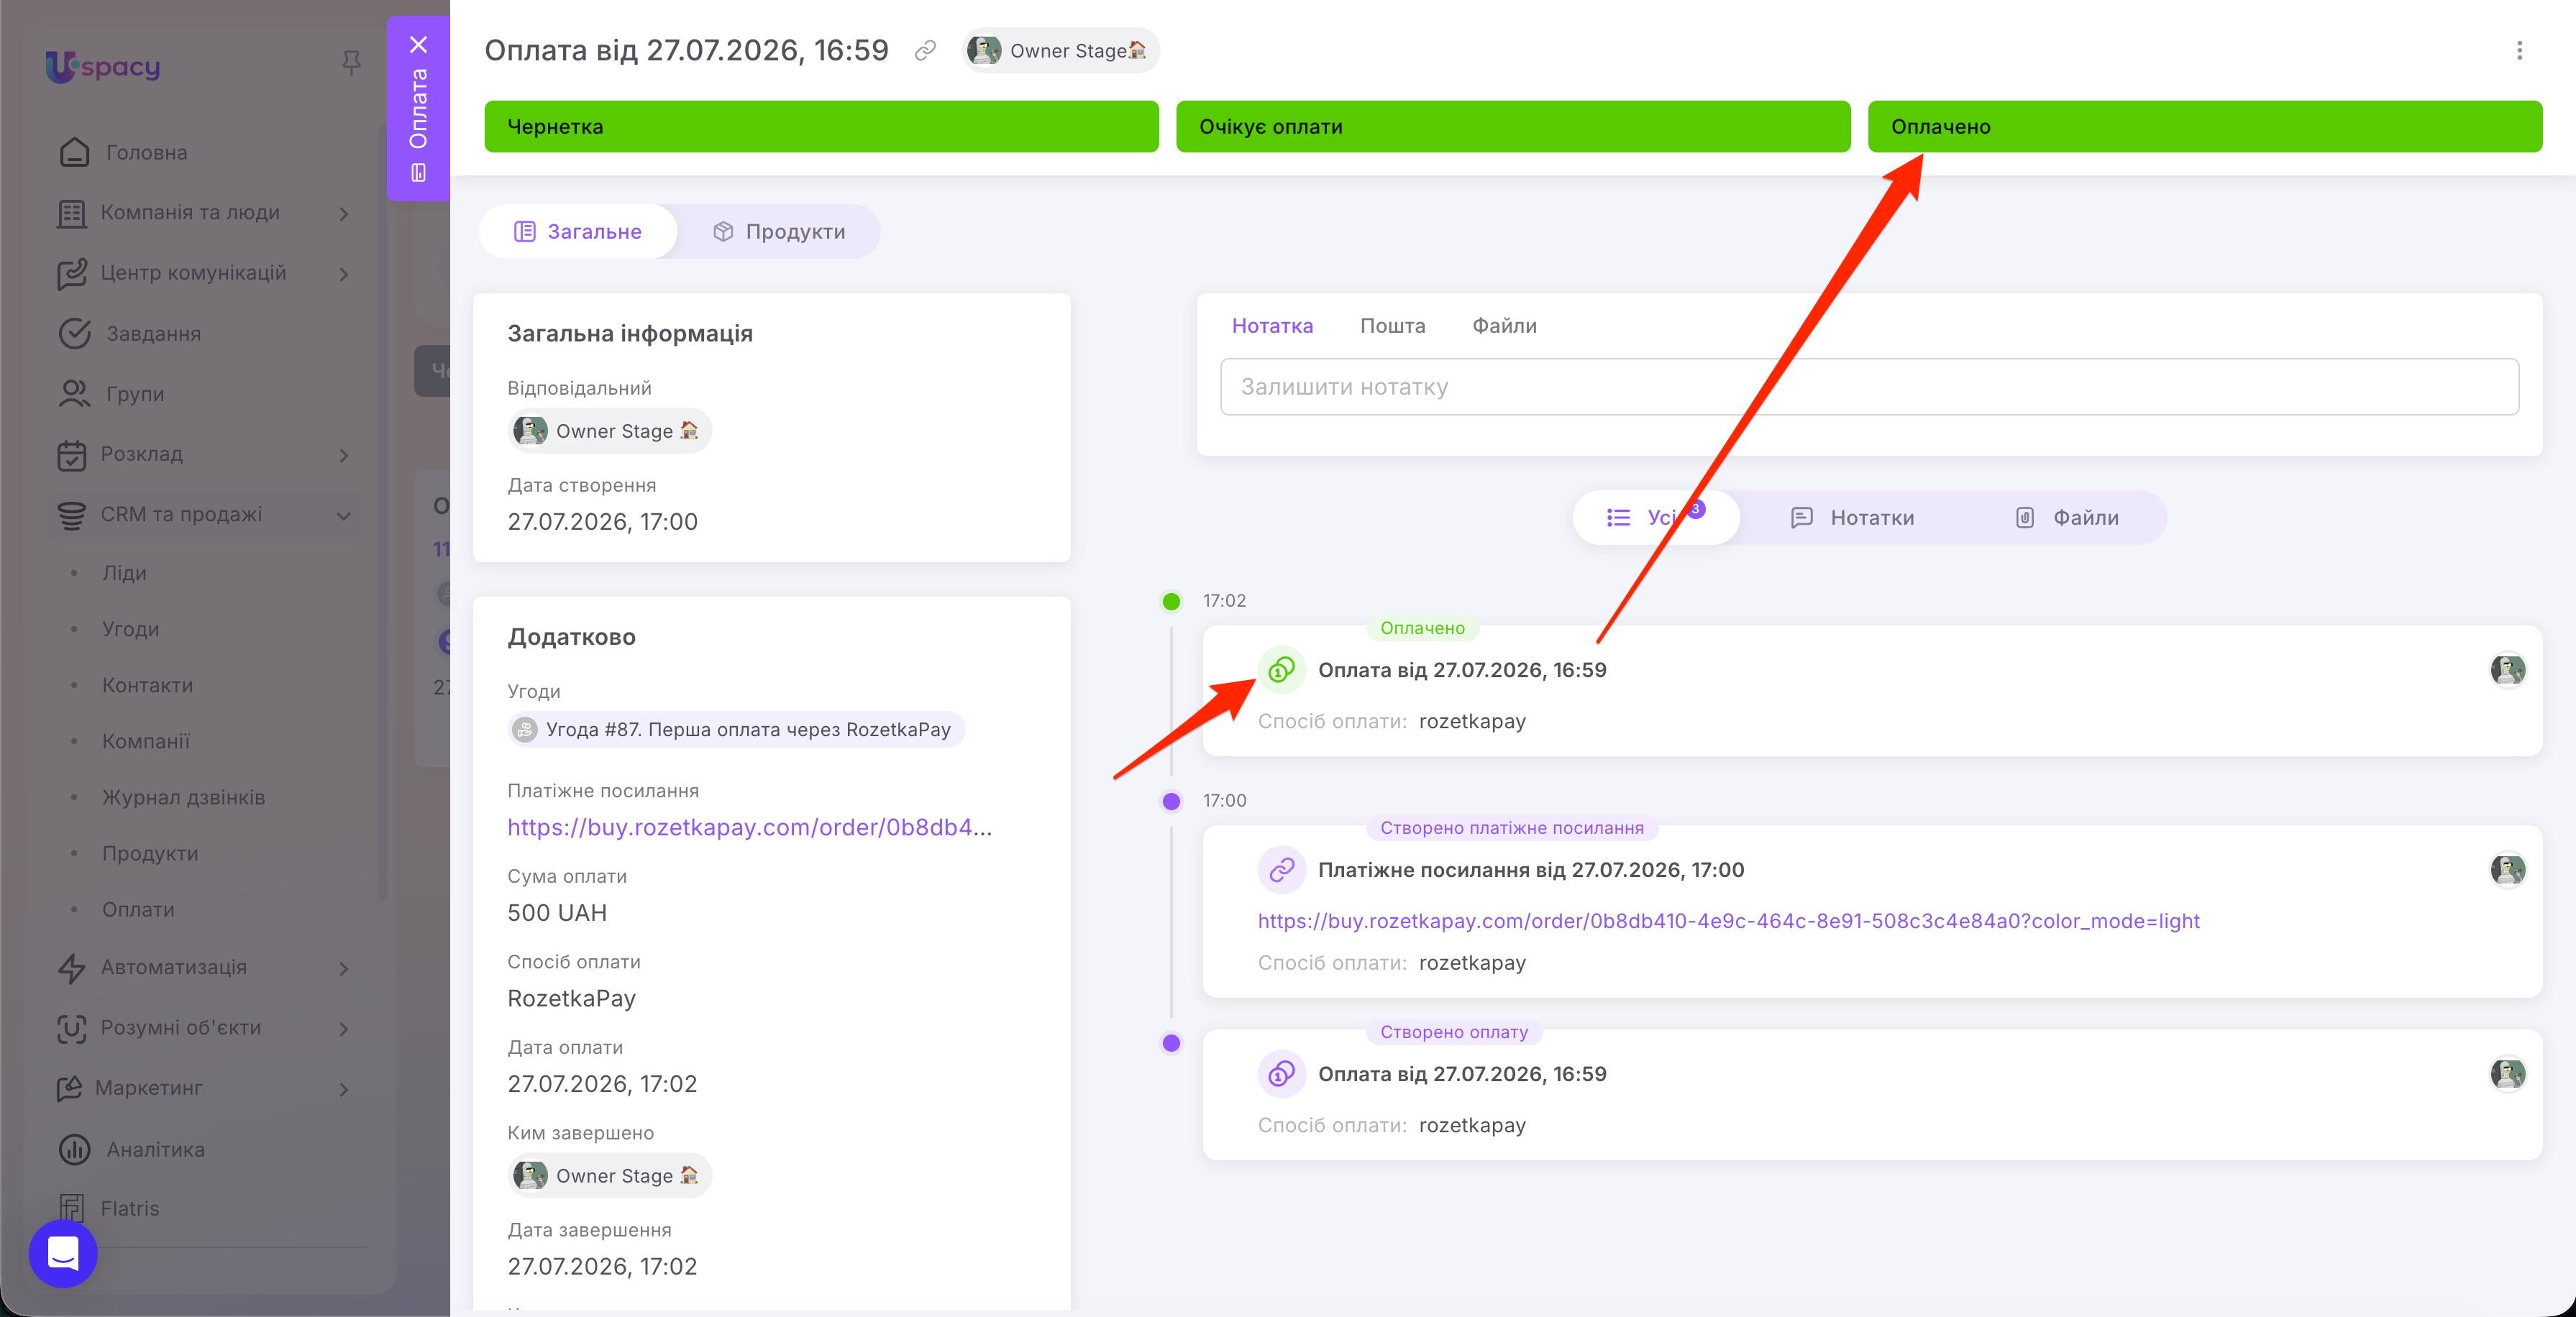Click the RozetkaPay payment method value
This screenshot has height=1317, width=2576.
[x=572, y=998]
